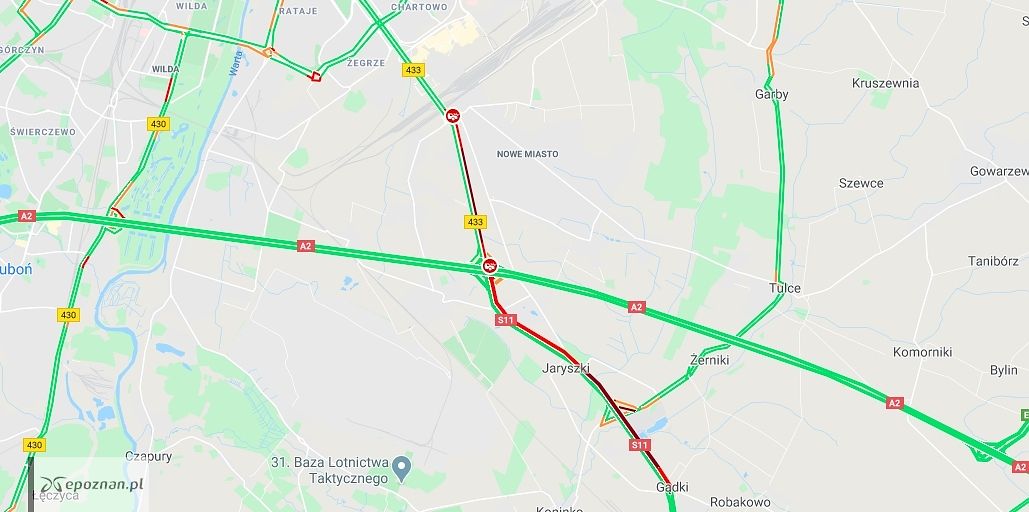Select the Jaryszki label
This screenshot has height=512, width=1029.
coord(566,368)
